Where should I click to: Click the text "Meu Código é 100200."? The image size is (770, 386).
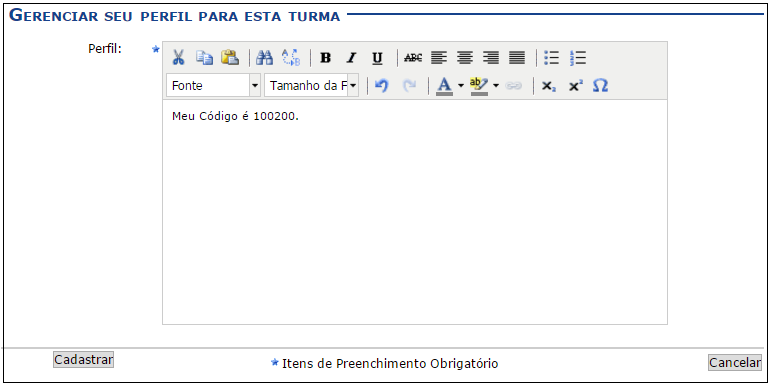[235, 117]
